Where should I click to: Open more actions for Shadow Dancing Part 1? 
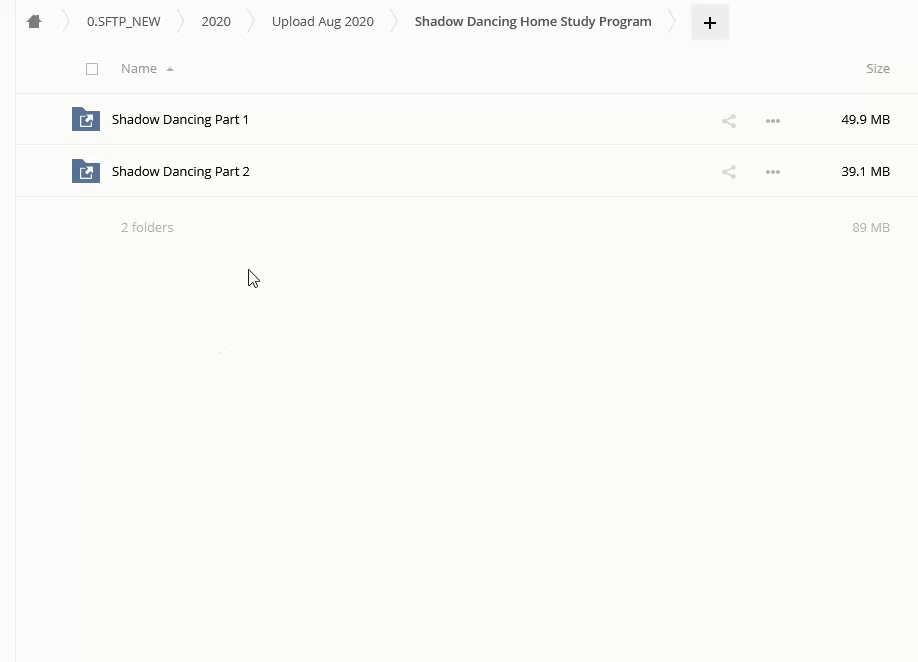pyautogui.click(x=772, y=120)
